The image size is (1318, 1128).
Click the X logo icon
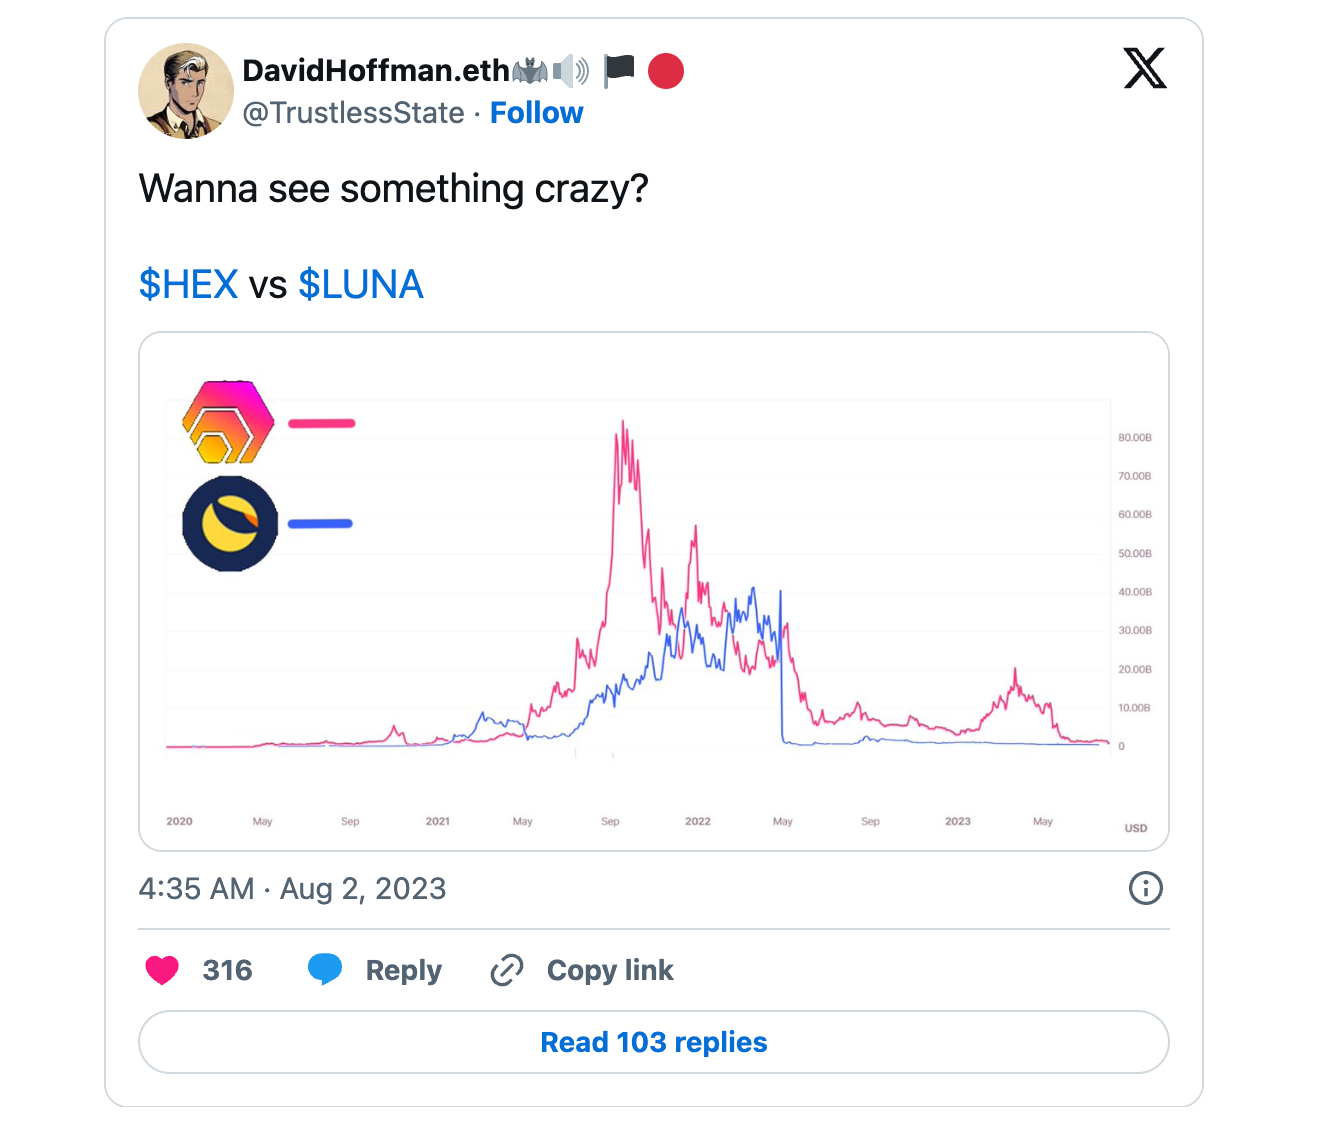tap(1145, 69)
